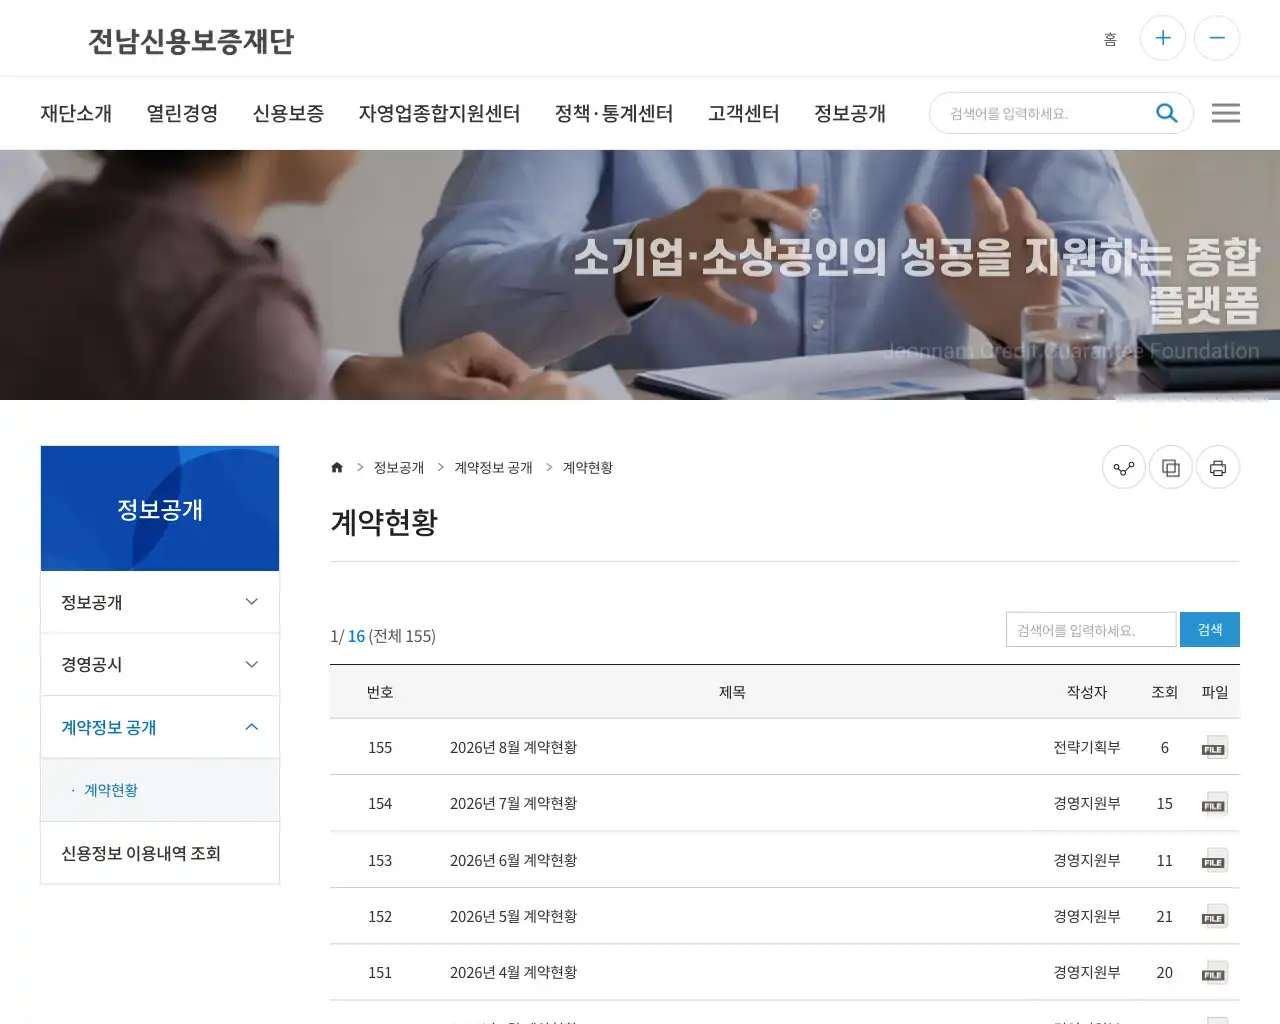Click the copy URL icon

[x=1171, y=467]
